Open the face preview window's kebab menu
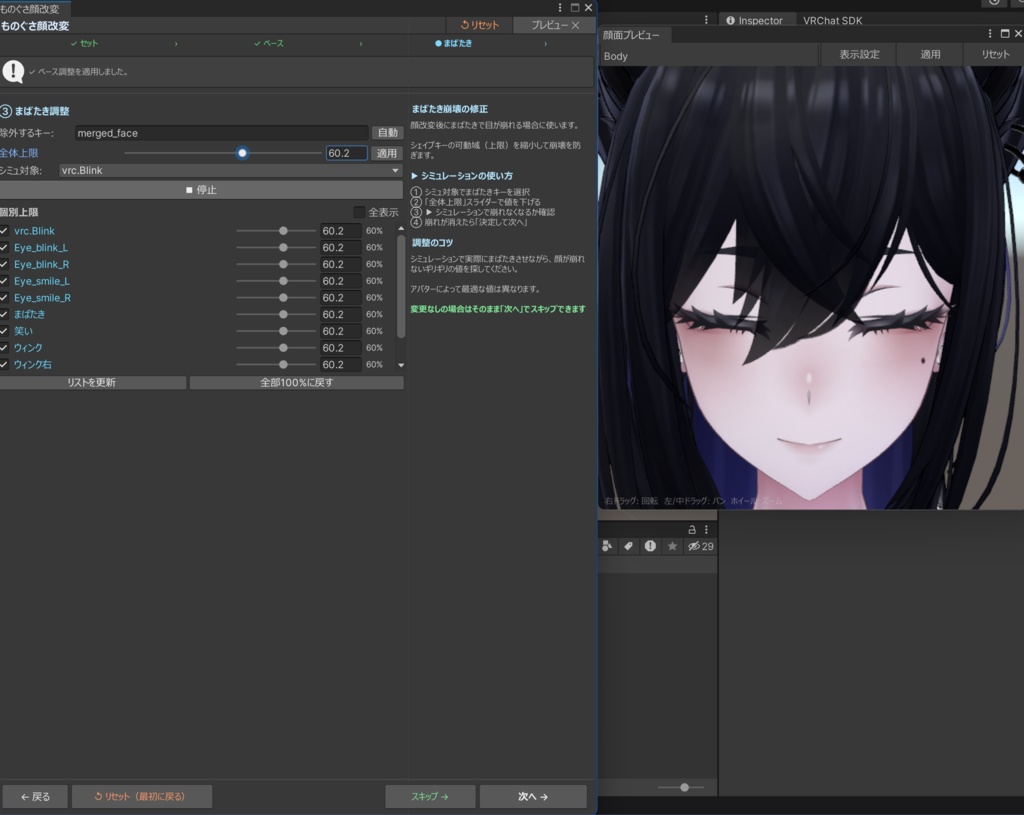Image resolution: width=1024 pixels, height=815 pixels. click(x=991, y=34)
